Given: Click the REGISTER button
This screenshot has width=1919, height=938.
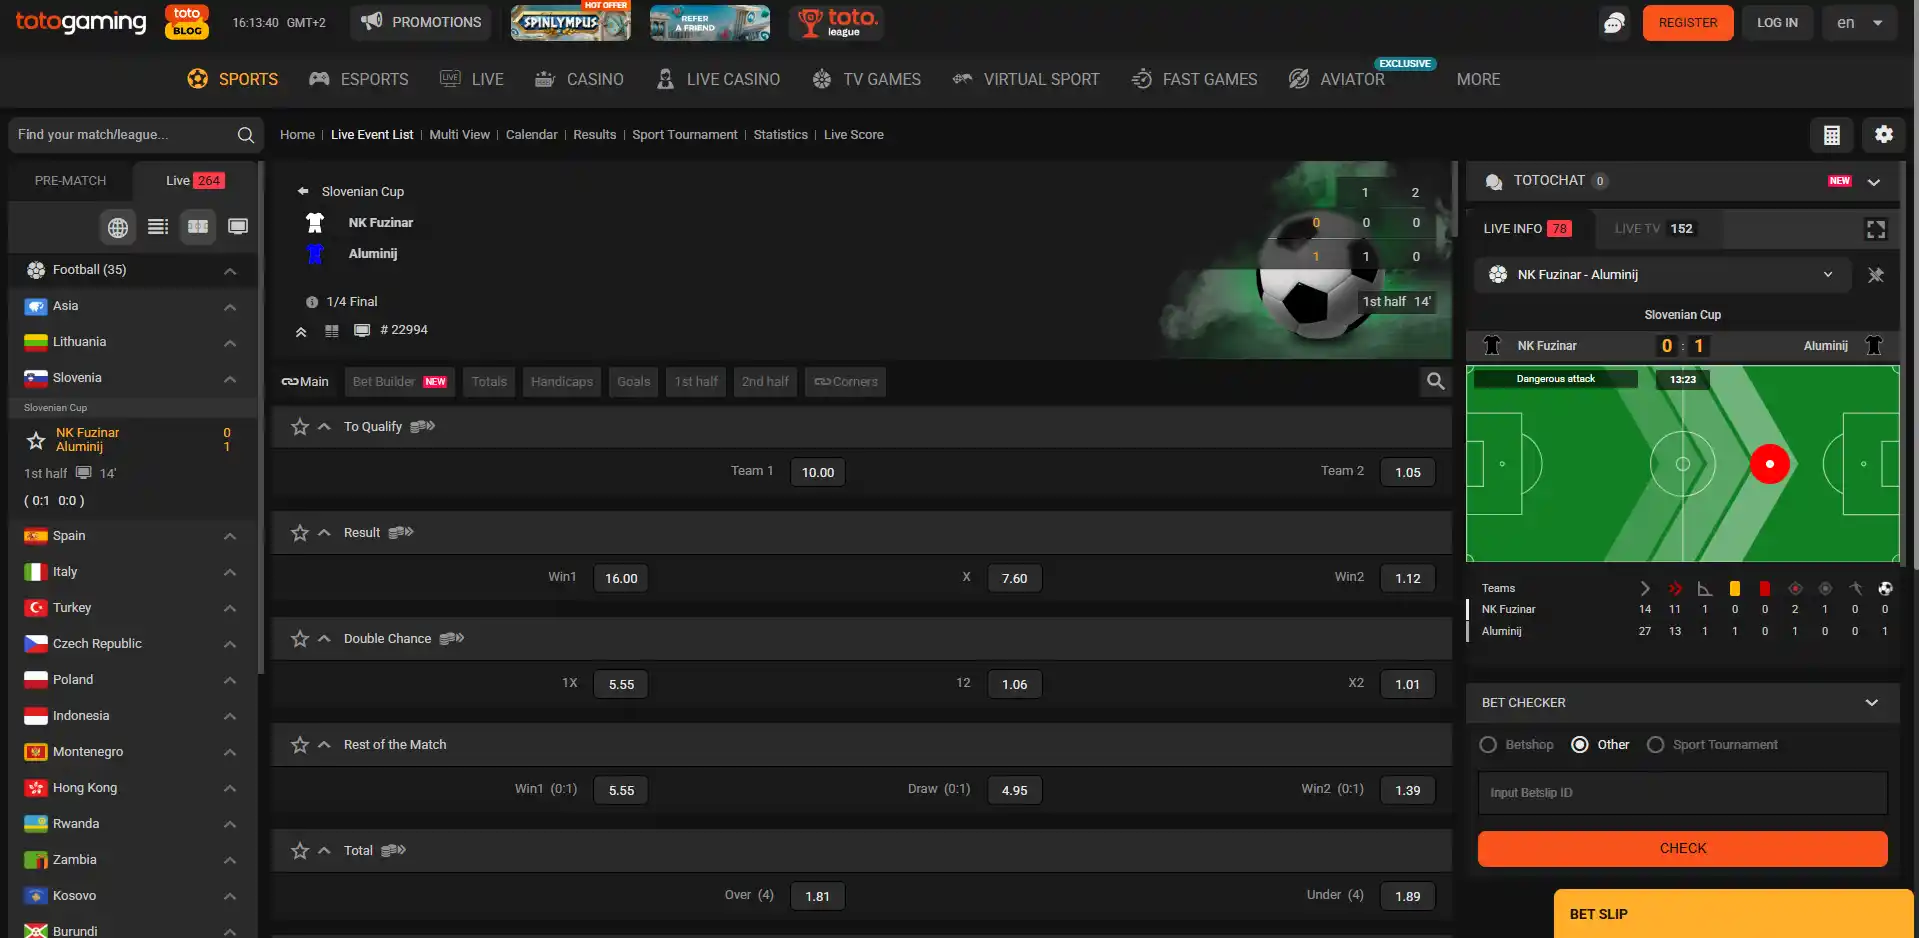Looking at the screenshot, I should pos(1688,23).
